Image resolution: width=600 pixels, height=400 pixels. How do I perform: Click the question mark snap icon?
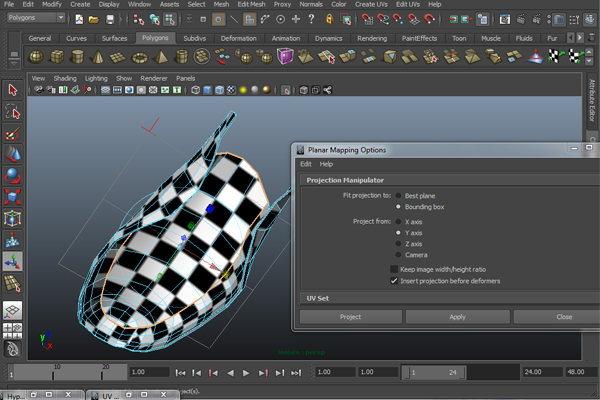point(311,19)
